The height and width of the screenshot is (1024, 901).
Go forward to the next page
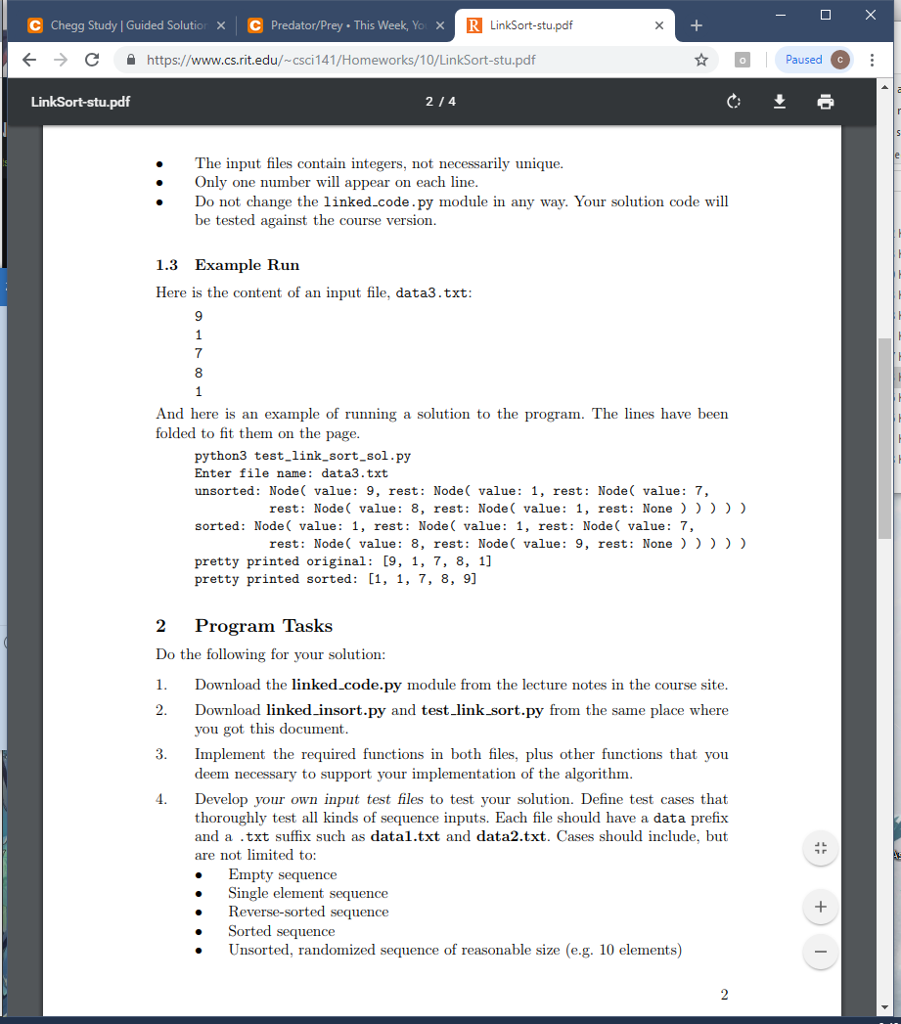[61, 60]
